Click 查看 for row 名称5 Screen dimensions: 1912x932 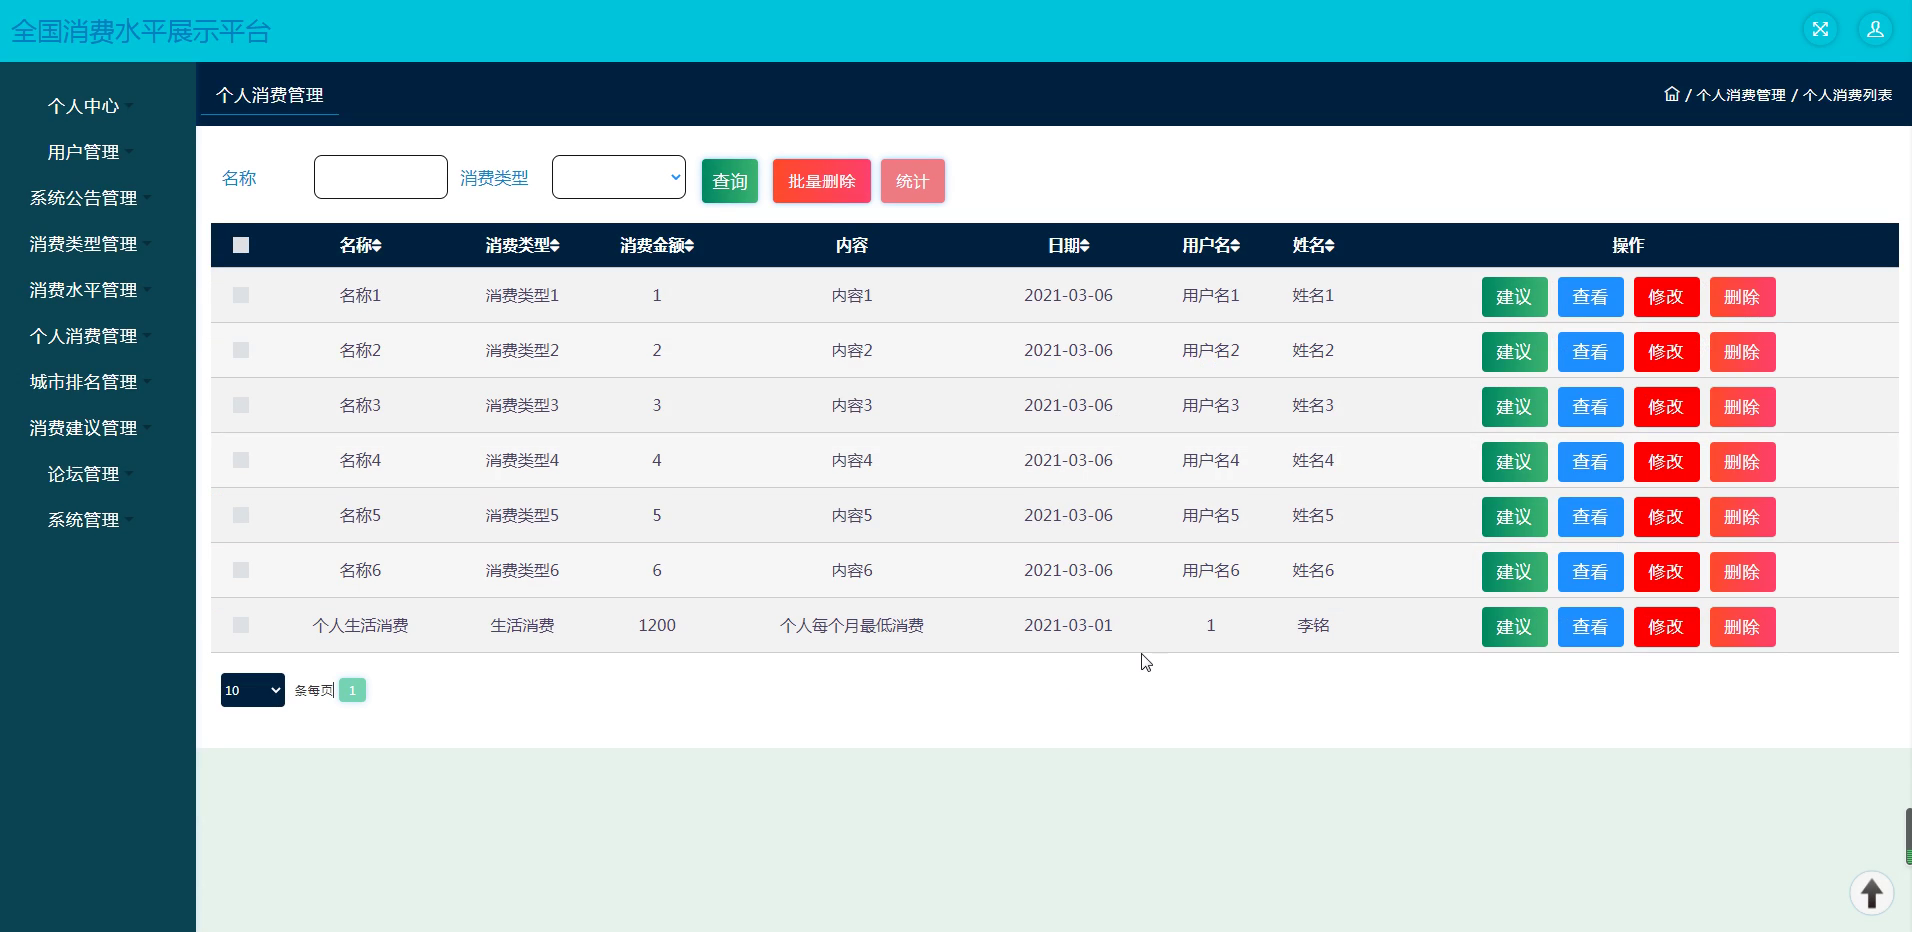click(x=1590, y=517)
